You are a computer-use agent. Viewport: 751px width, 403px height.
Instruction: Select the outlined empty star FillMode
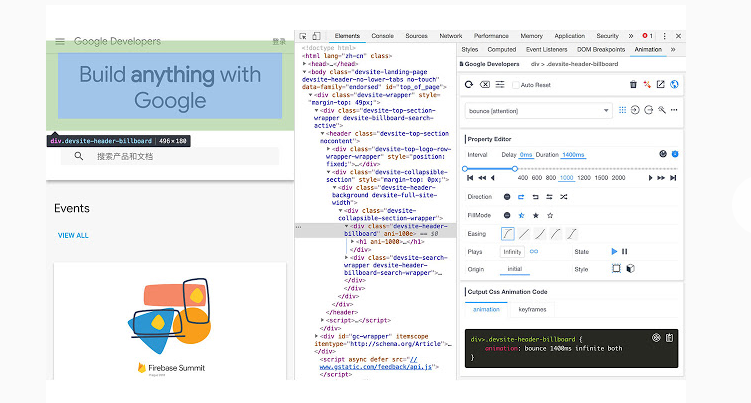[x=550, y=215]
